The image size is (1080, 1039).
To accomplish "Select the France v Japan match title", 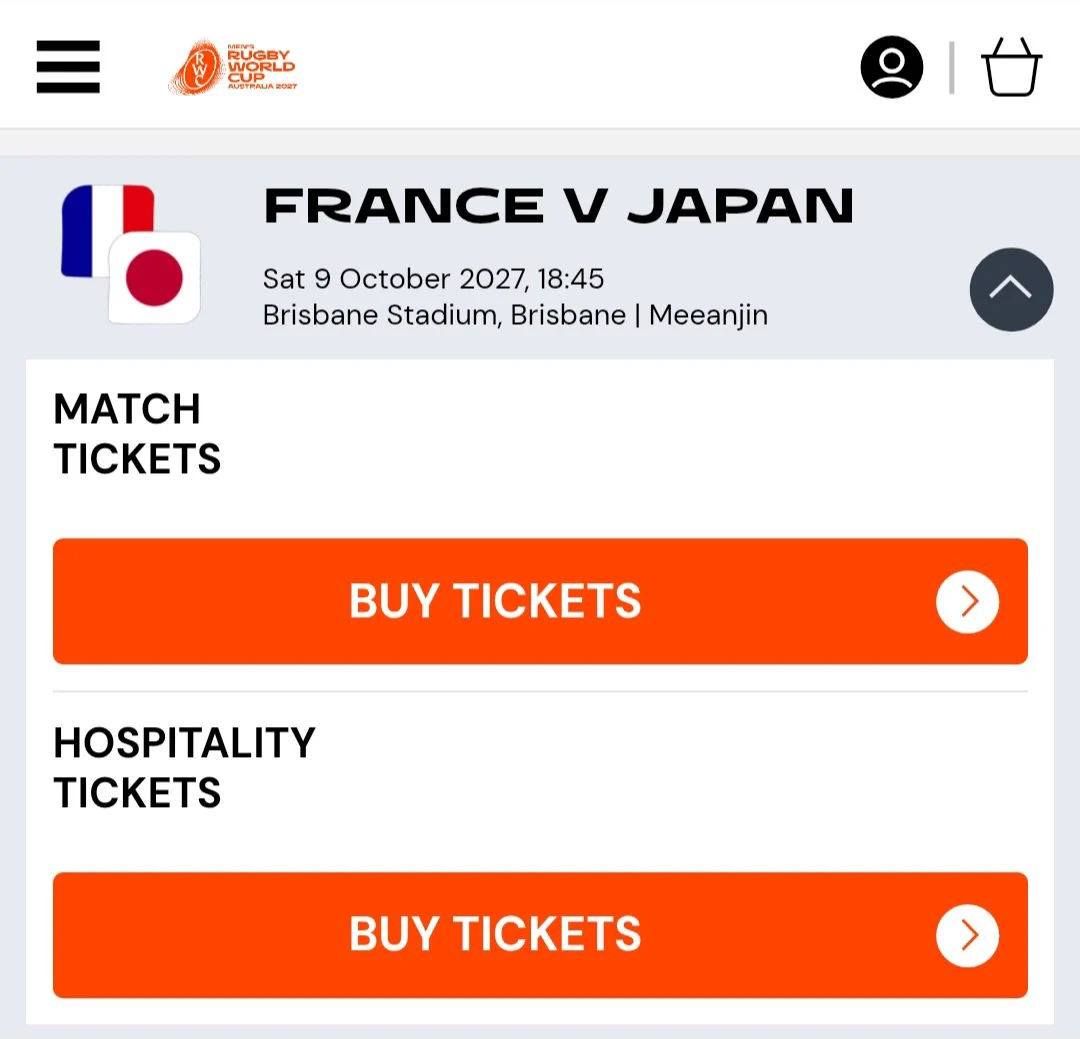I will point(559,206).
